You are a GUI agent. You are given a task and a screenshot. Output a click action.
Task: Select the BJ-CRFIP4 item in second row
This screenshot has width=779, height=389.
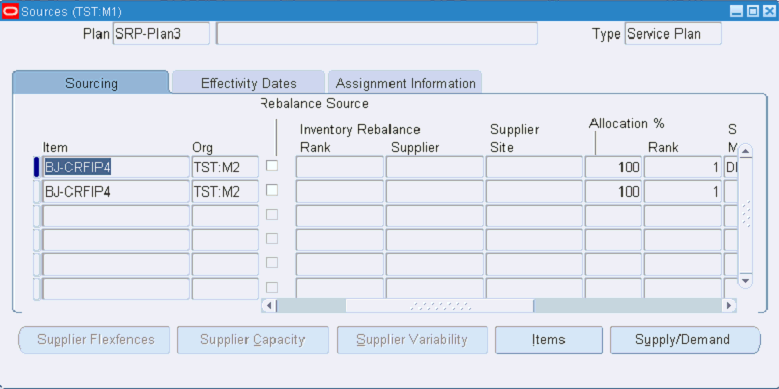click(x=115, y=191)
